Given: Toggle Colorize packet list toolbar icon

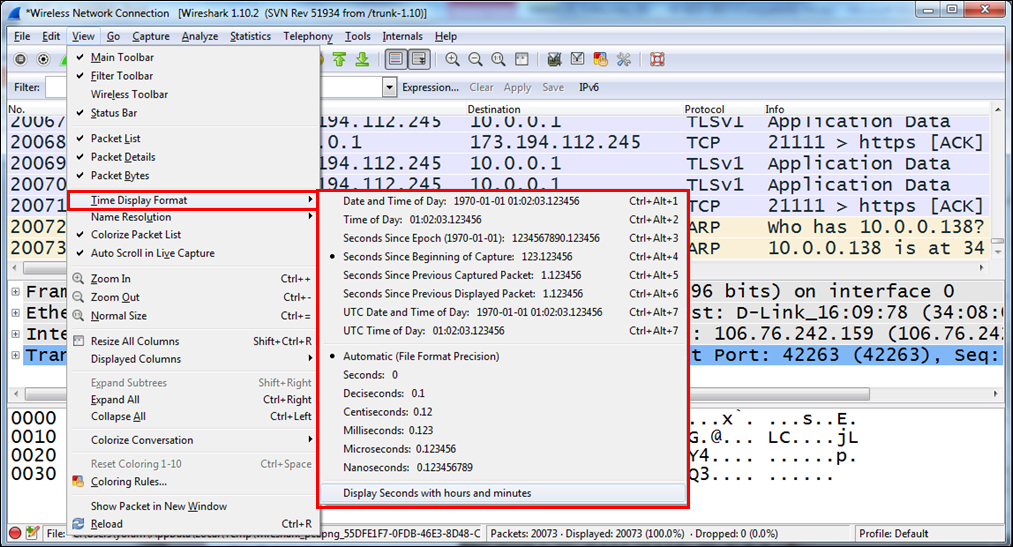Looking at the screenshot, I should click(x=395, y=59).
